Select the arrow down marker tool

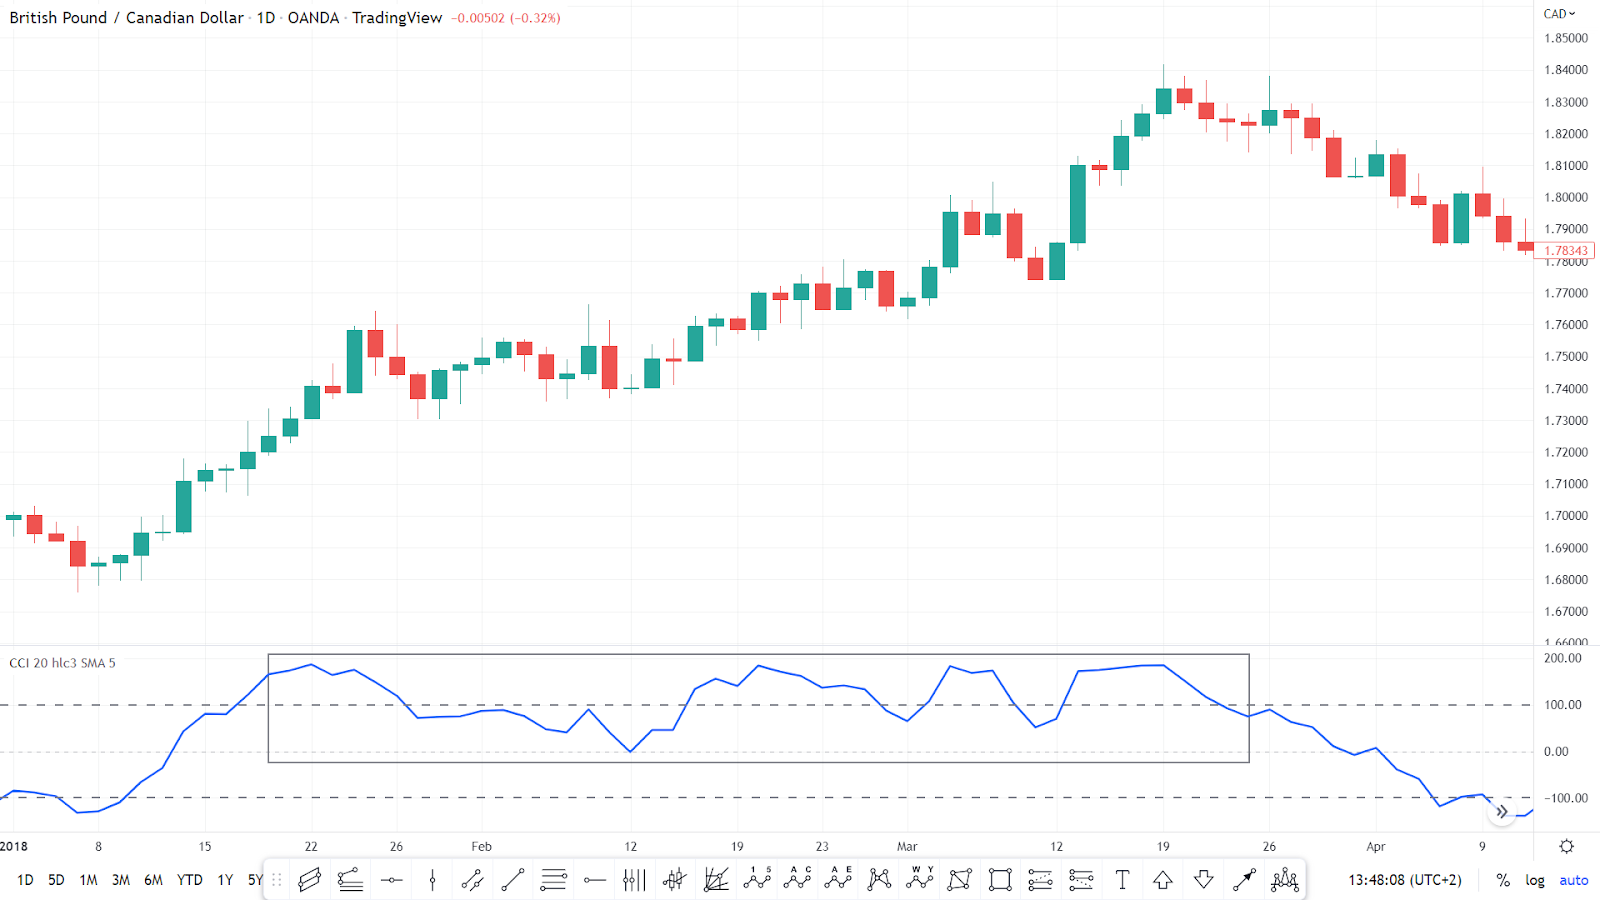(x=1203, y=880)
